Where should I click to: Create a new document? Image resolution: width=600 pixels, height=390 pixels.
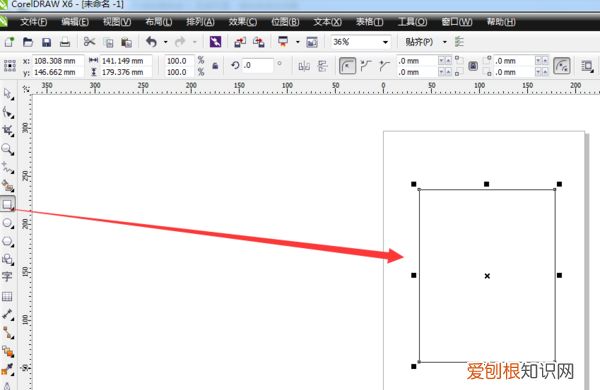(x=9, y=42)
